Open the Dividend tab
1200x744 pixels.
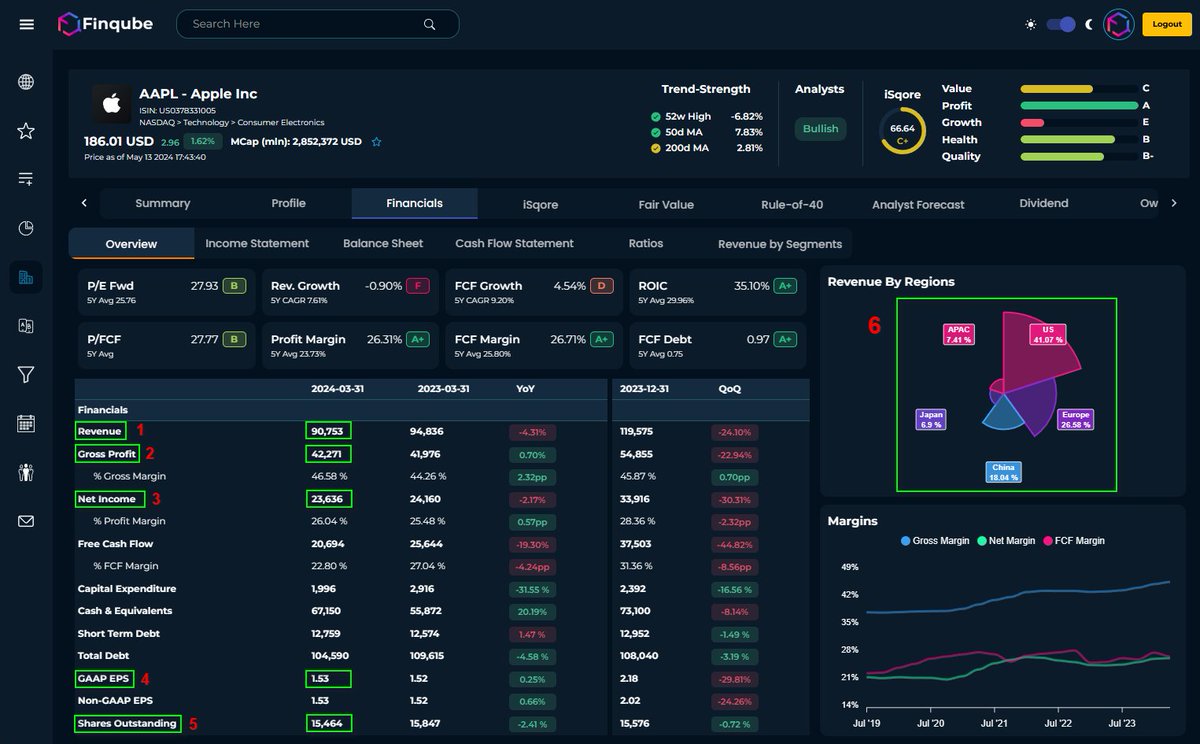[1044, 203]
